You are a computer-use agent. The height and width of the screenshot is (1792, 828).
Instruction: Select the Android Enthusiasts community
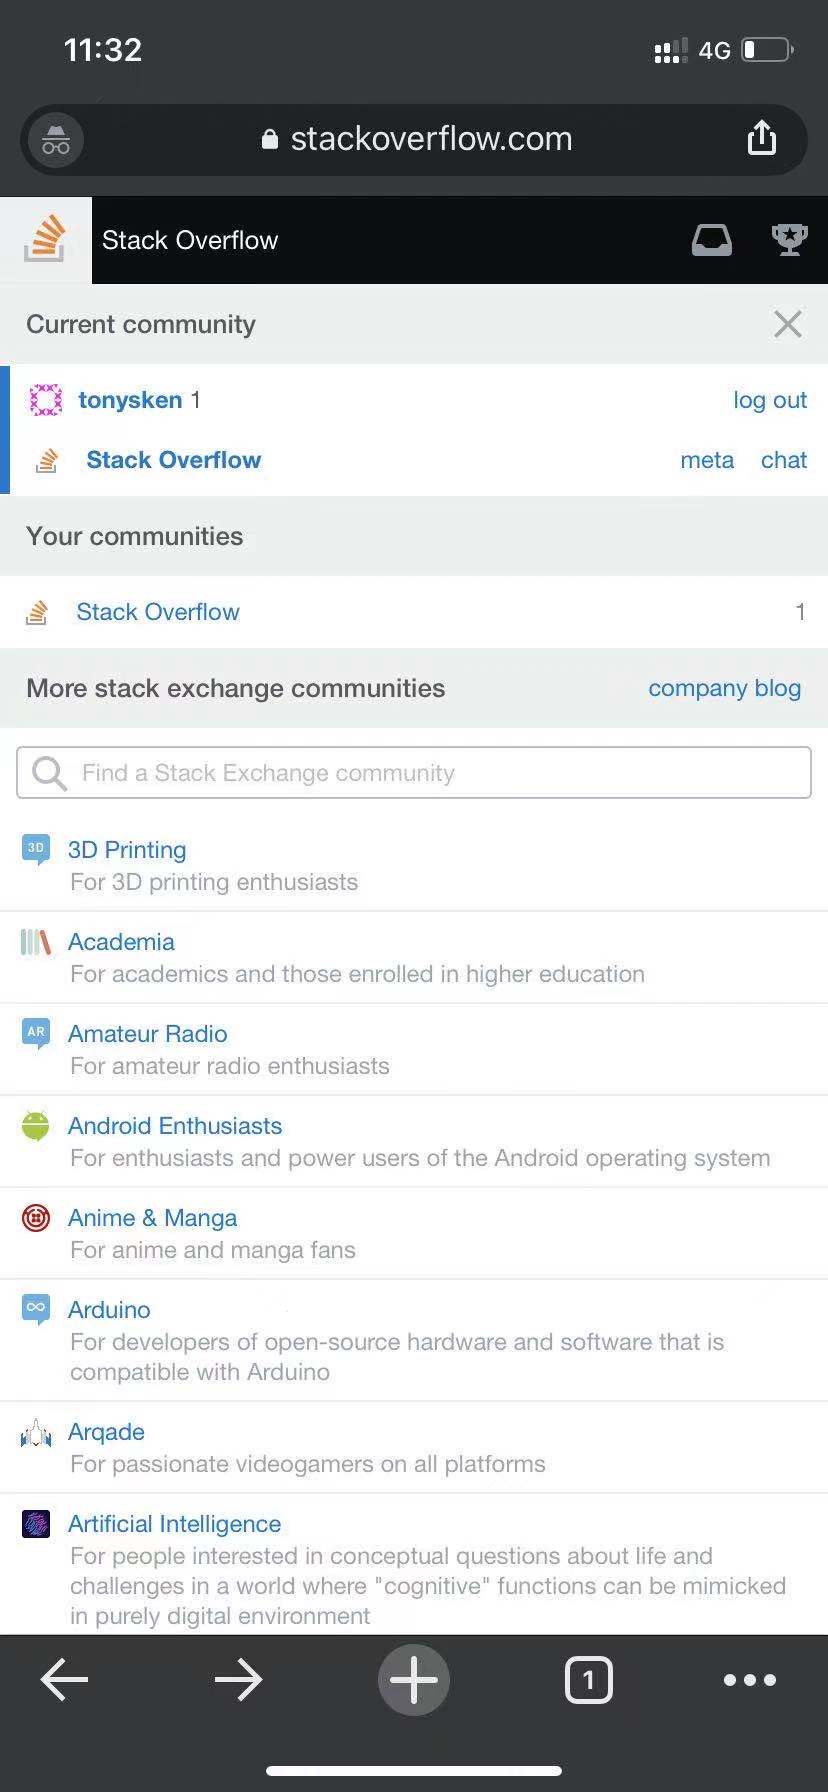click(175, 1126)
